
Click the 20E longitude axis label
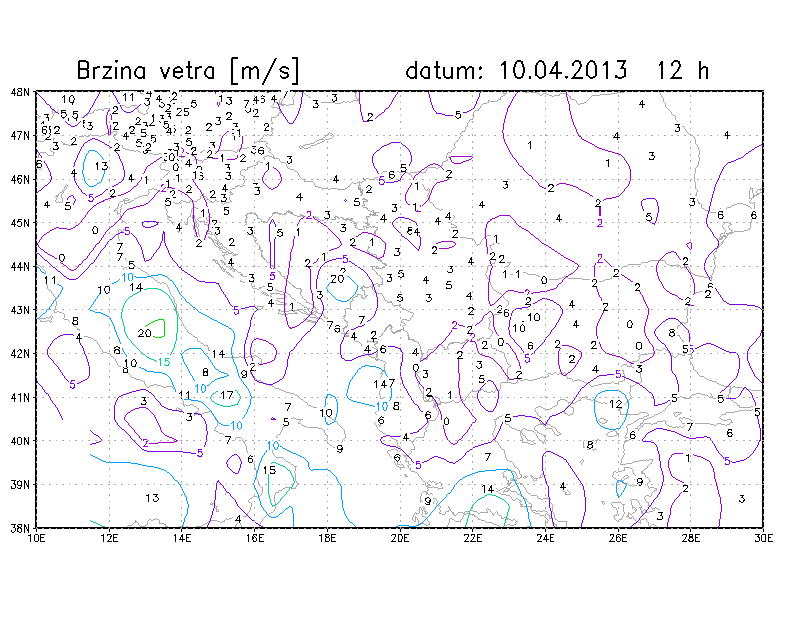pyautogui.click(x=400, y=538)
